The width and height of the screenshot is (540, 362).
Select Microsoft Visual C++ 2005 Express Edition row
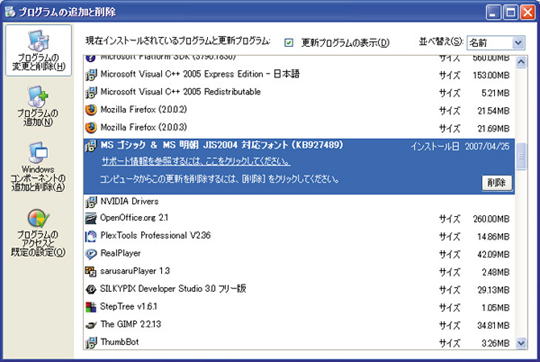(x=299, y=75)
